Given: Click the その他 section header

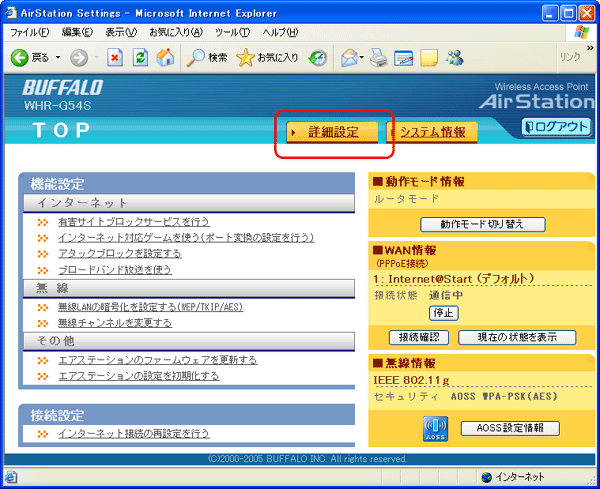Looking at the screenshot, I should click(189, 341).
